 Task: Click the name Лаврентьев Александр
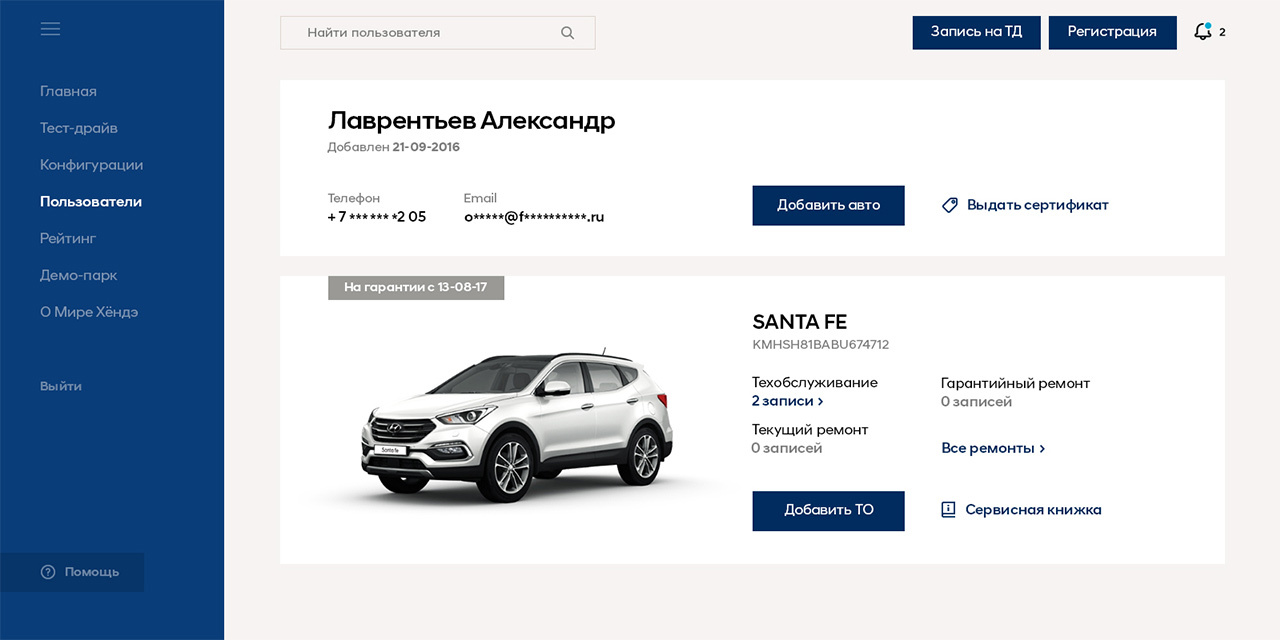coord(472,121)
